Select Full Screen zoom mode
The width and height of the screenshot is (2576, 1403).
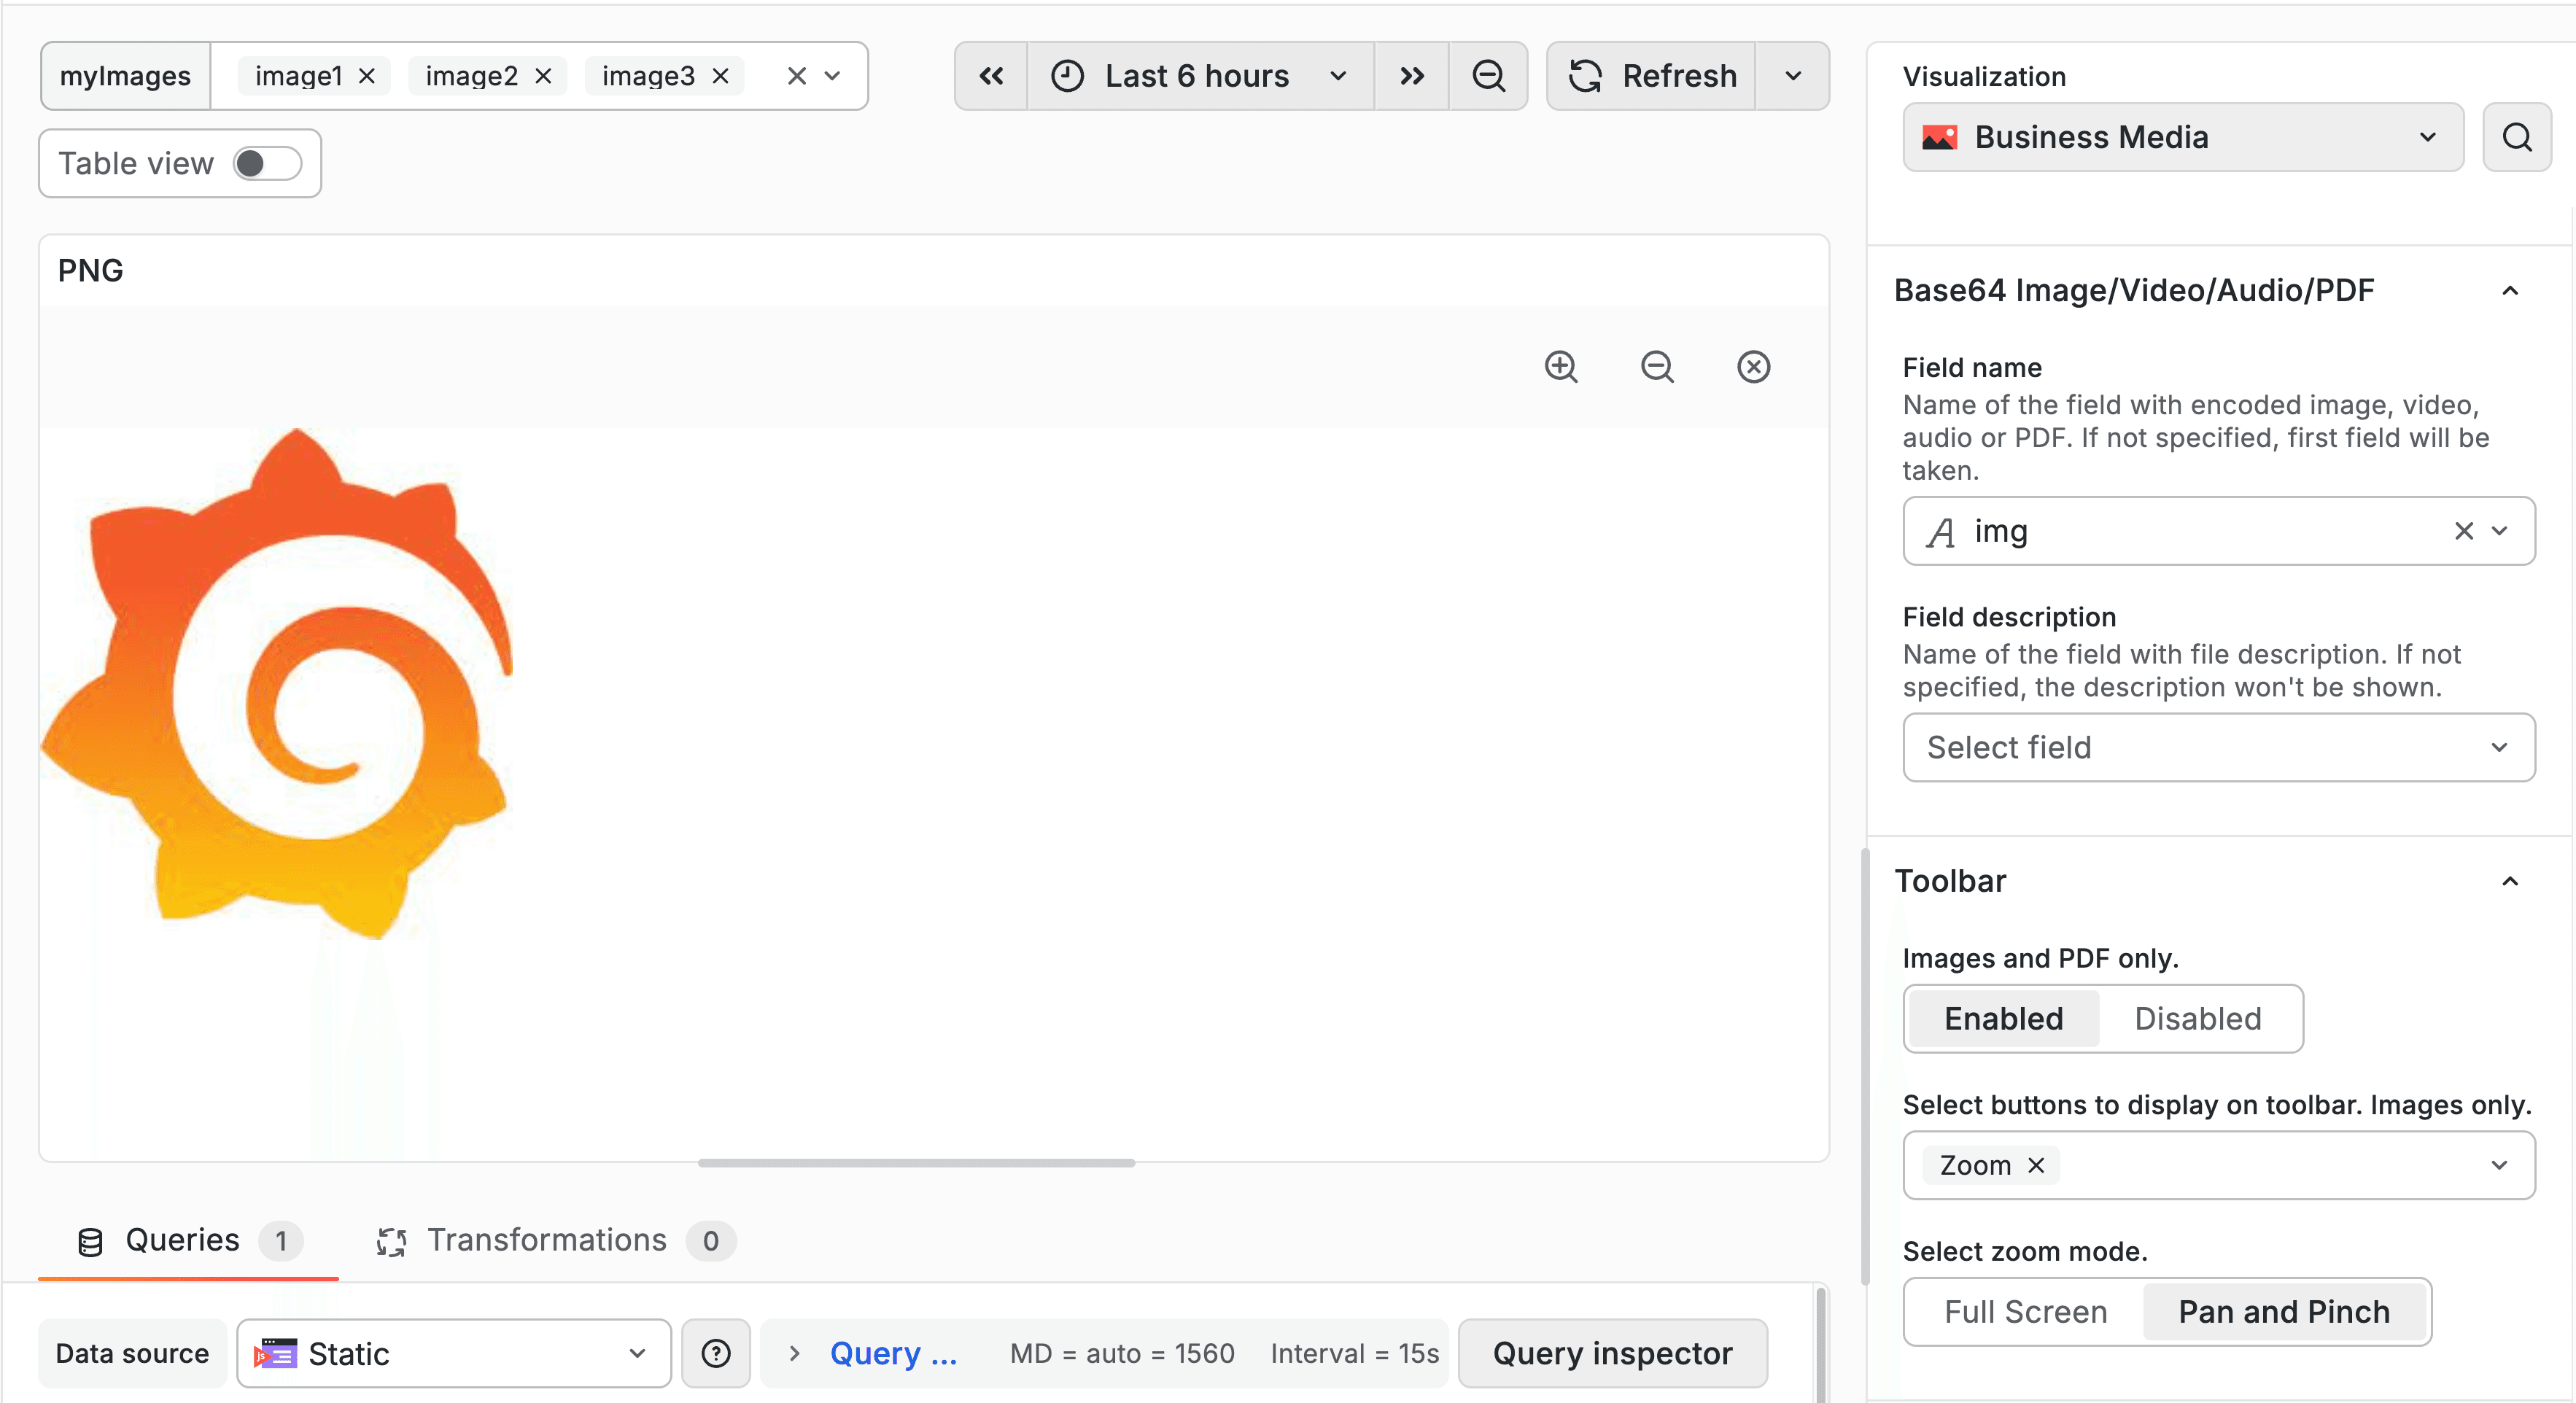pyautogui.click(x=2025, y=1311)
